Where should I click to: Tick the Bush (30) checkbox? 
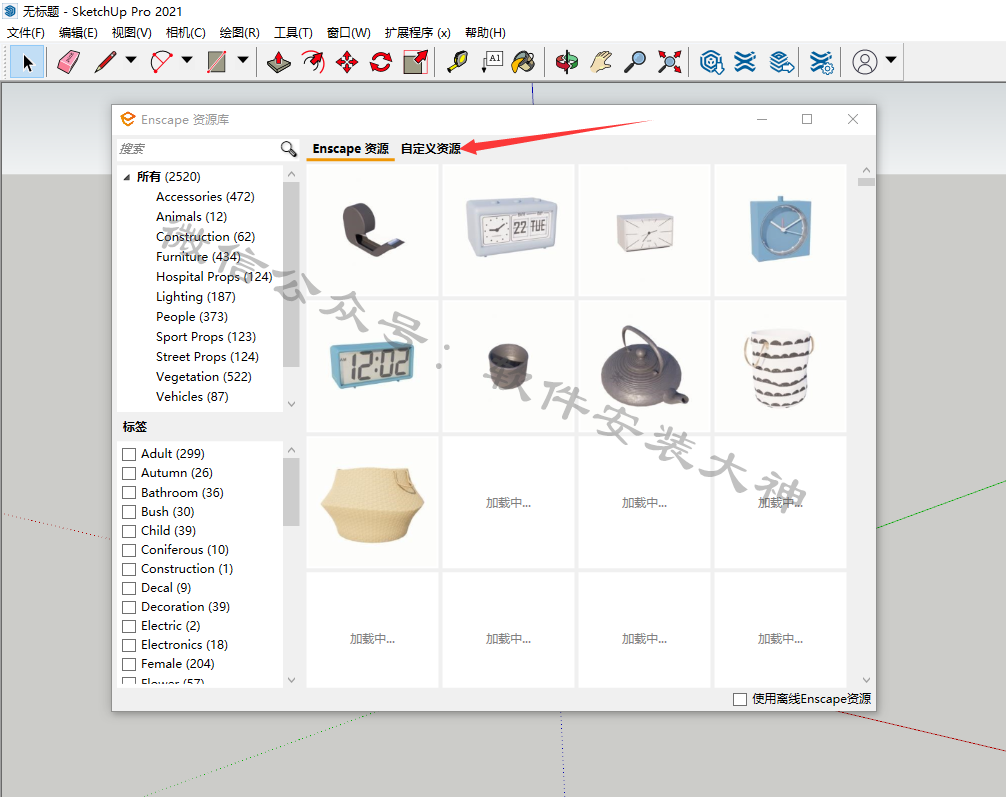129,512
